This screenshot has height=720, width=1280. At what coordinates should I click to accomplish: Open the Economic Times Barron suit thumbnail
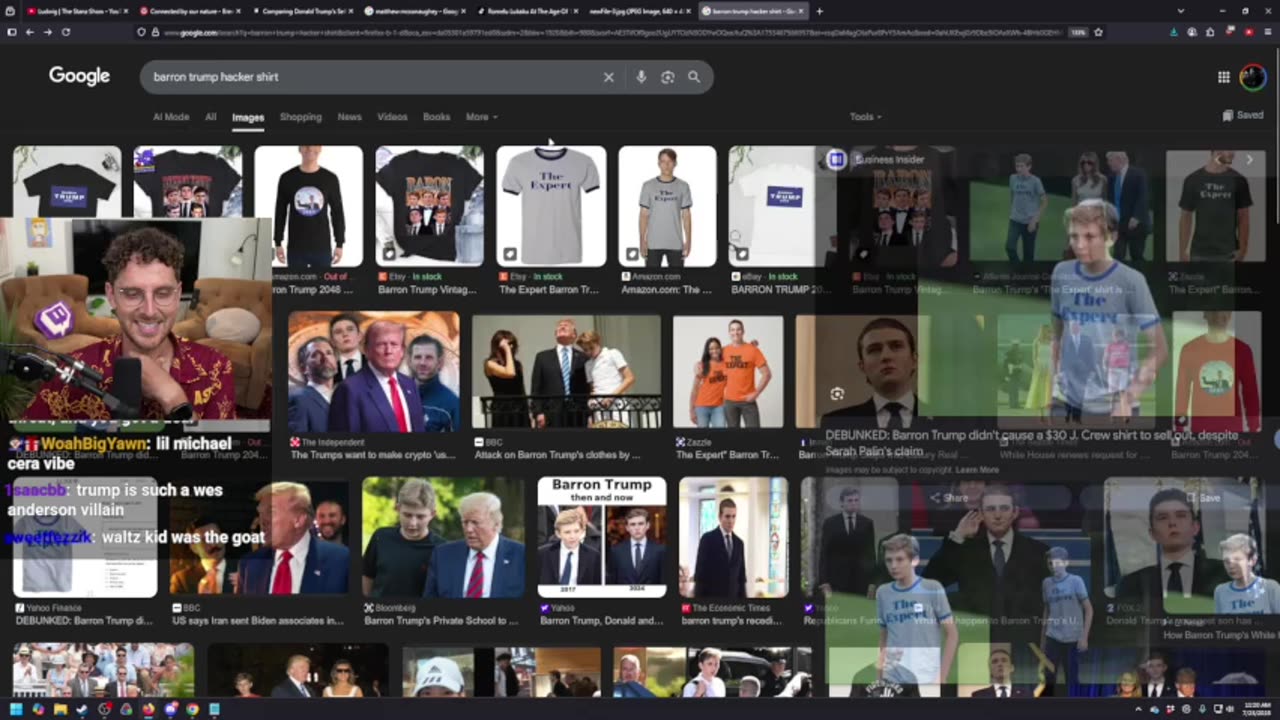click(x=733, y=537)
